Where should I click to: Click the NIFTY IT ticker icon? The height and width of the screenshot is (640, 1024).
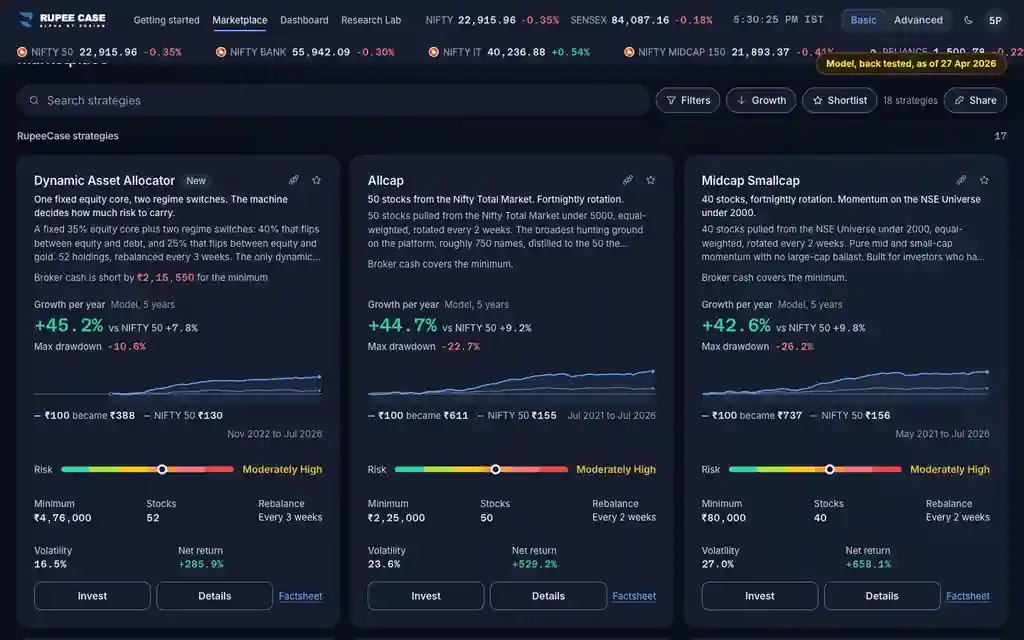coord(434,52)
